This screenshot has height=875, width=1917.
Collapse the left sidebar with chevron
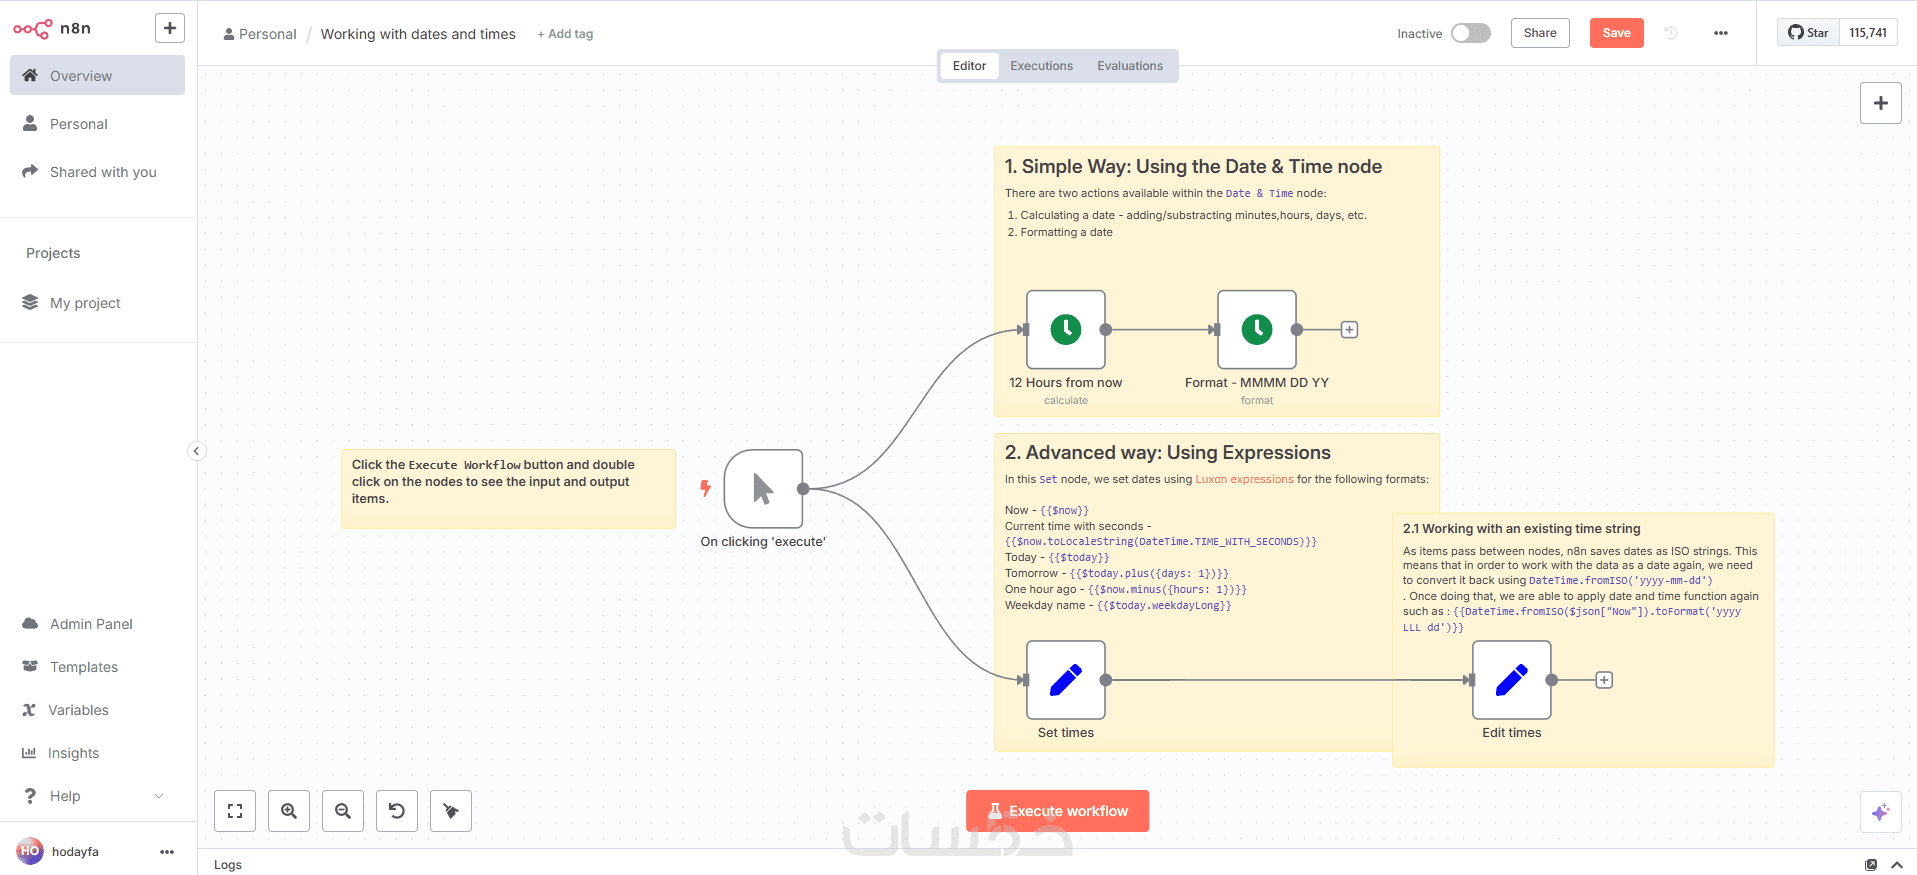(x=196, y=451)
